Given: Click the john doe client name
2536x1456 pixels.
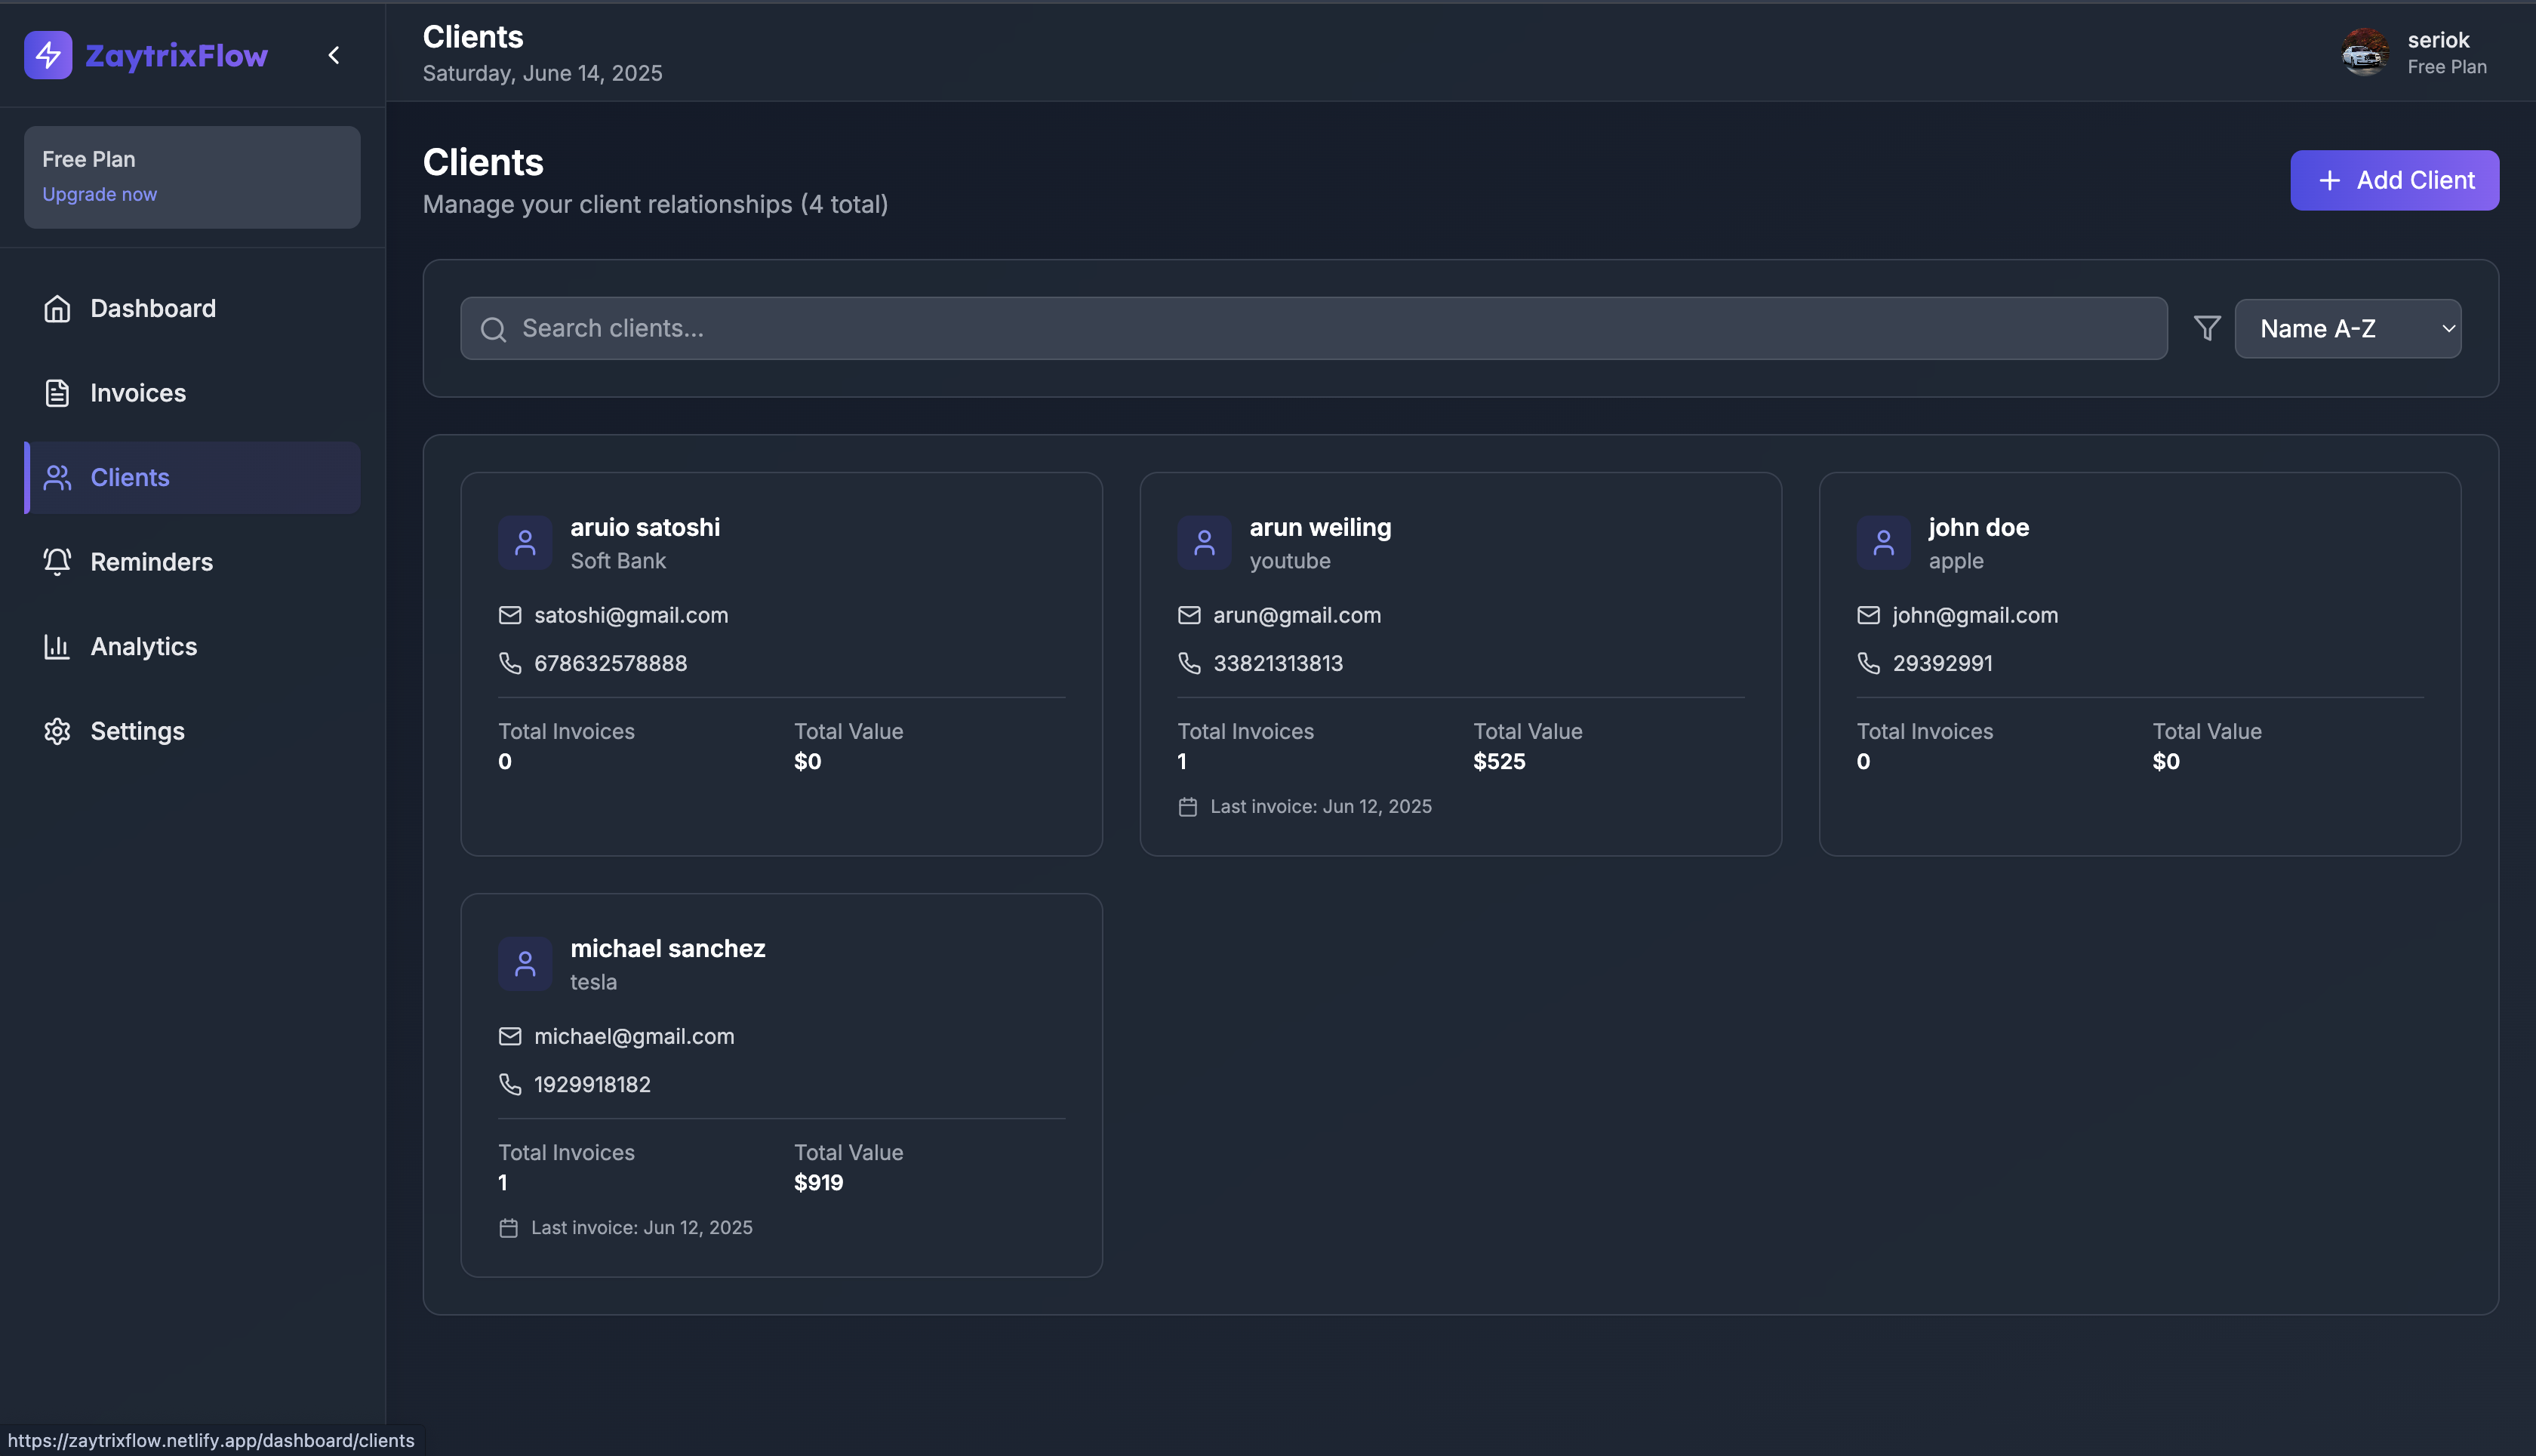Looking at the screenshot, I should [1978, 527].
